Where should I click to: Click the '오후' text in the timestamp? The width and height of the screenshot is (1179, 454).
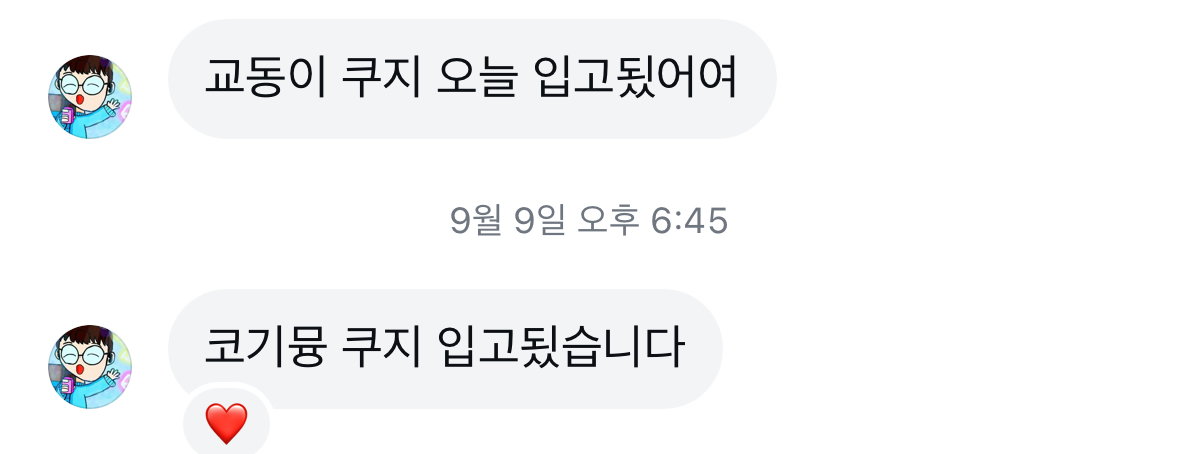(608, 221)
